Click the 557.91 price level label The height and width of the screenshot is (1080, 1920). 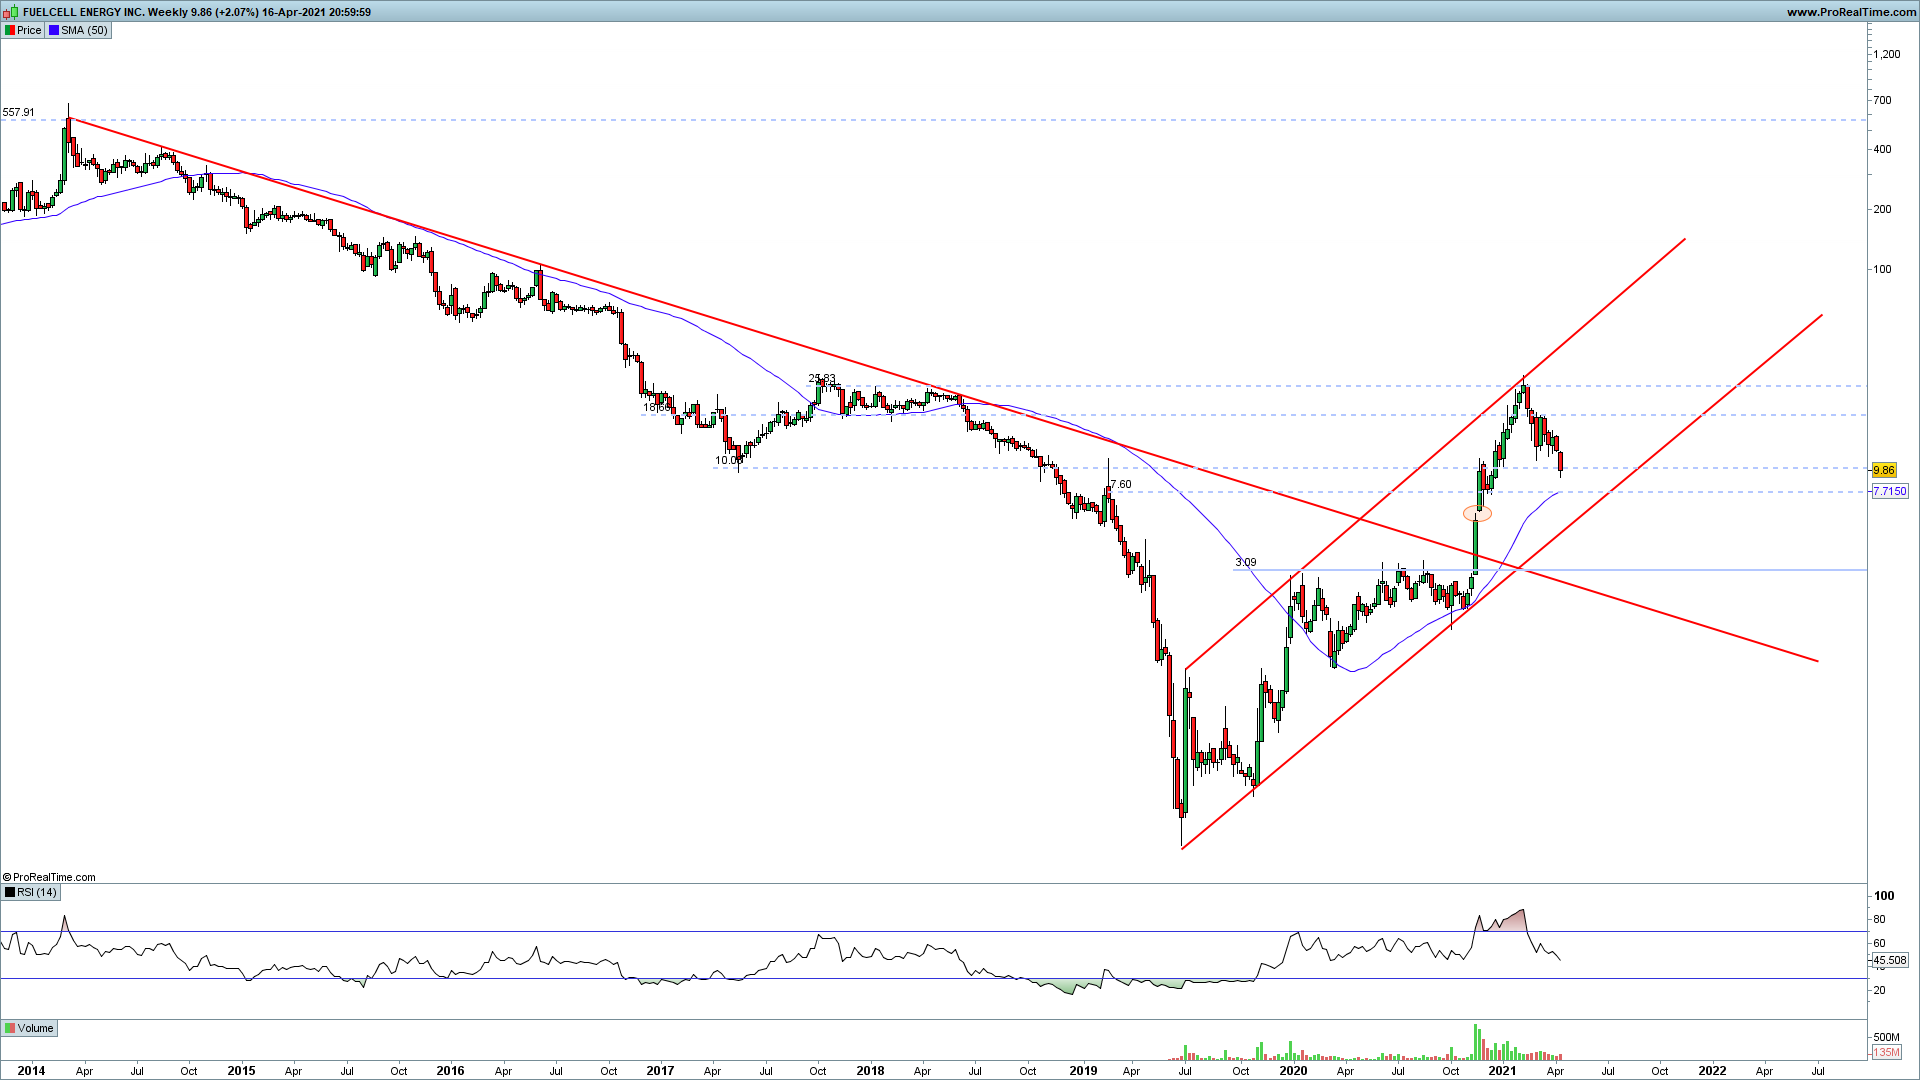coord(18,112)
